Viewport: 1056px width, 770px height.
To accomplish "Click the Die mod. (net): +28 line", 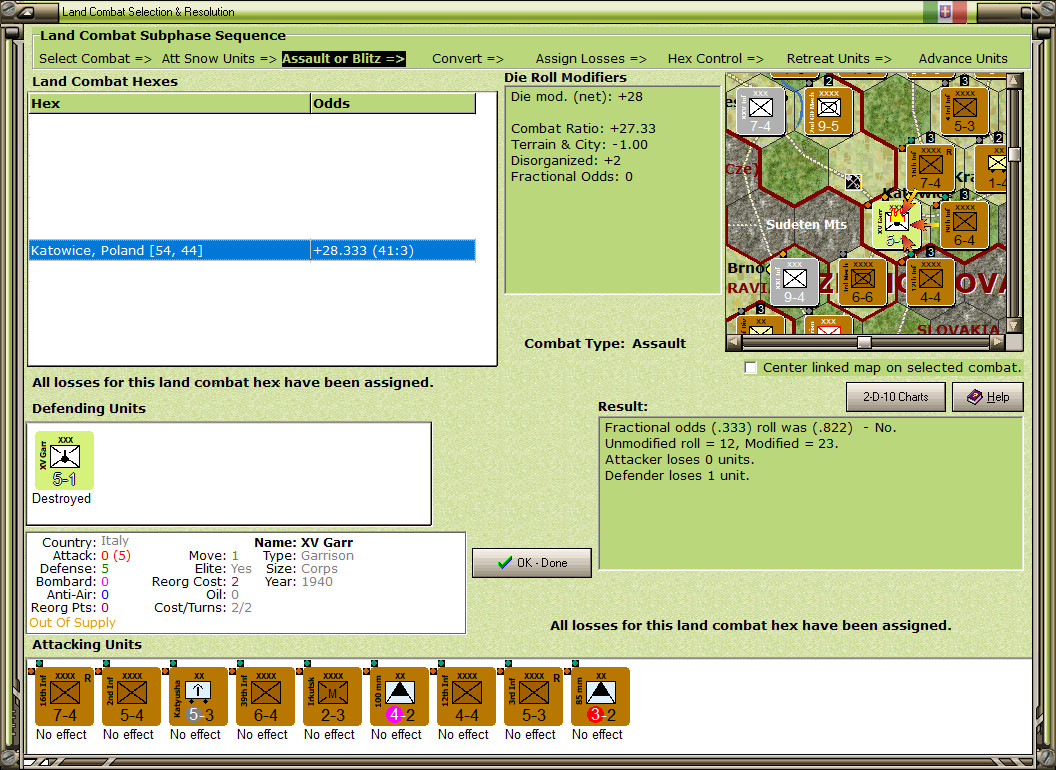I will (x=576, y=96).
